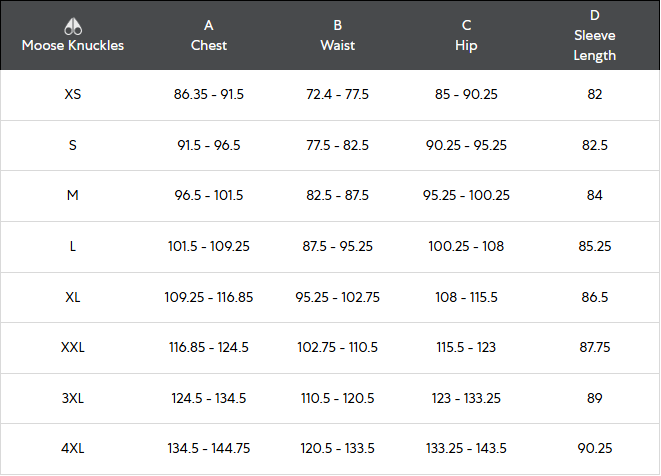Click the 3XL size row label

click(x=73, y=398)
